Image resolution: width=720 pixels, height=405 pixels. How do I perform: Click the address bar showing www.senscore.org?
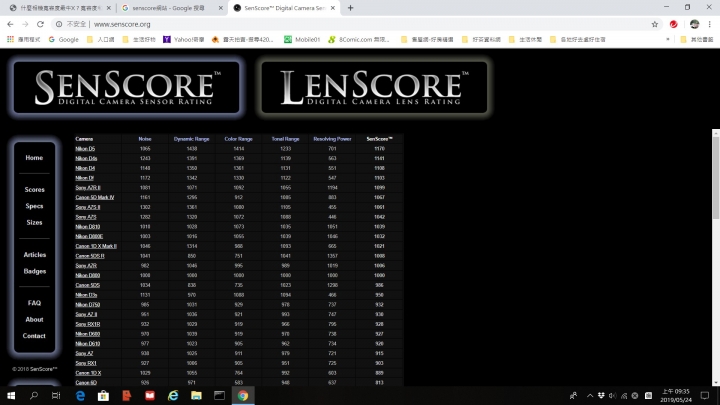pos(358,24)
